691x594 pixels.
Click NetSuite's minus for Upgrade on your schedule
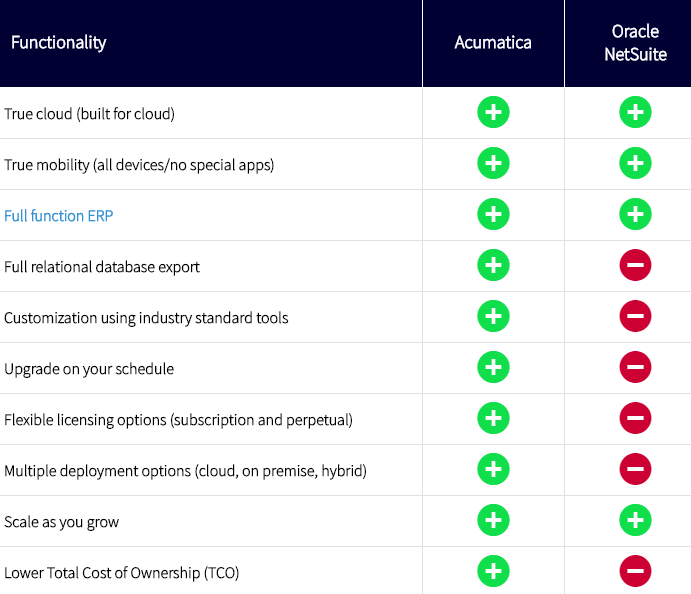coord(635,368)
